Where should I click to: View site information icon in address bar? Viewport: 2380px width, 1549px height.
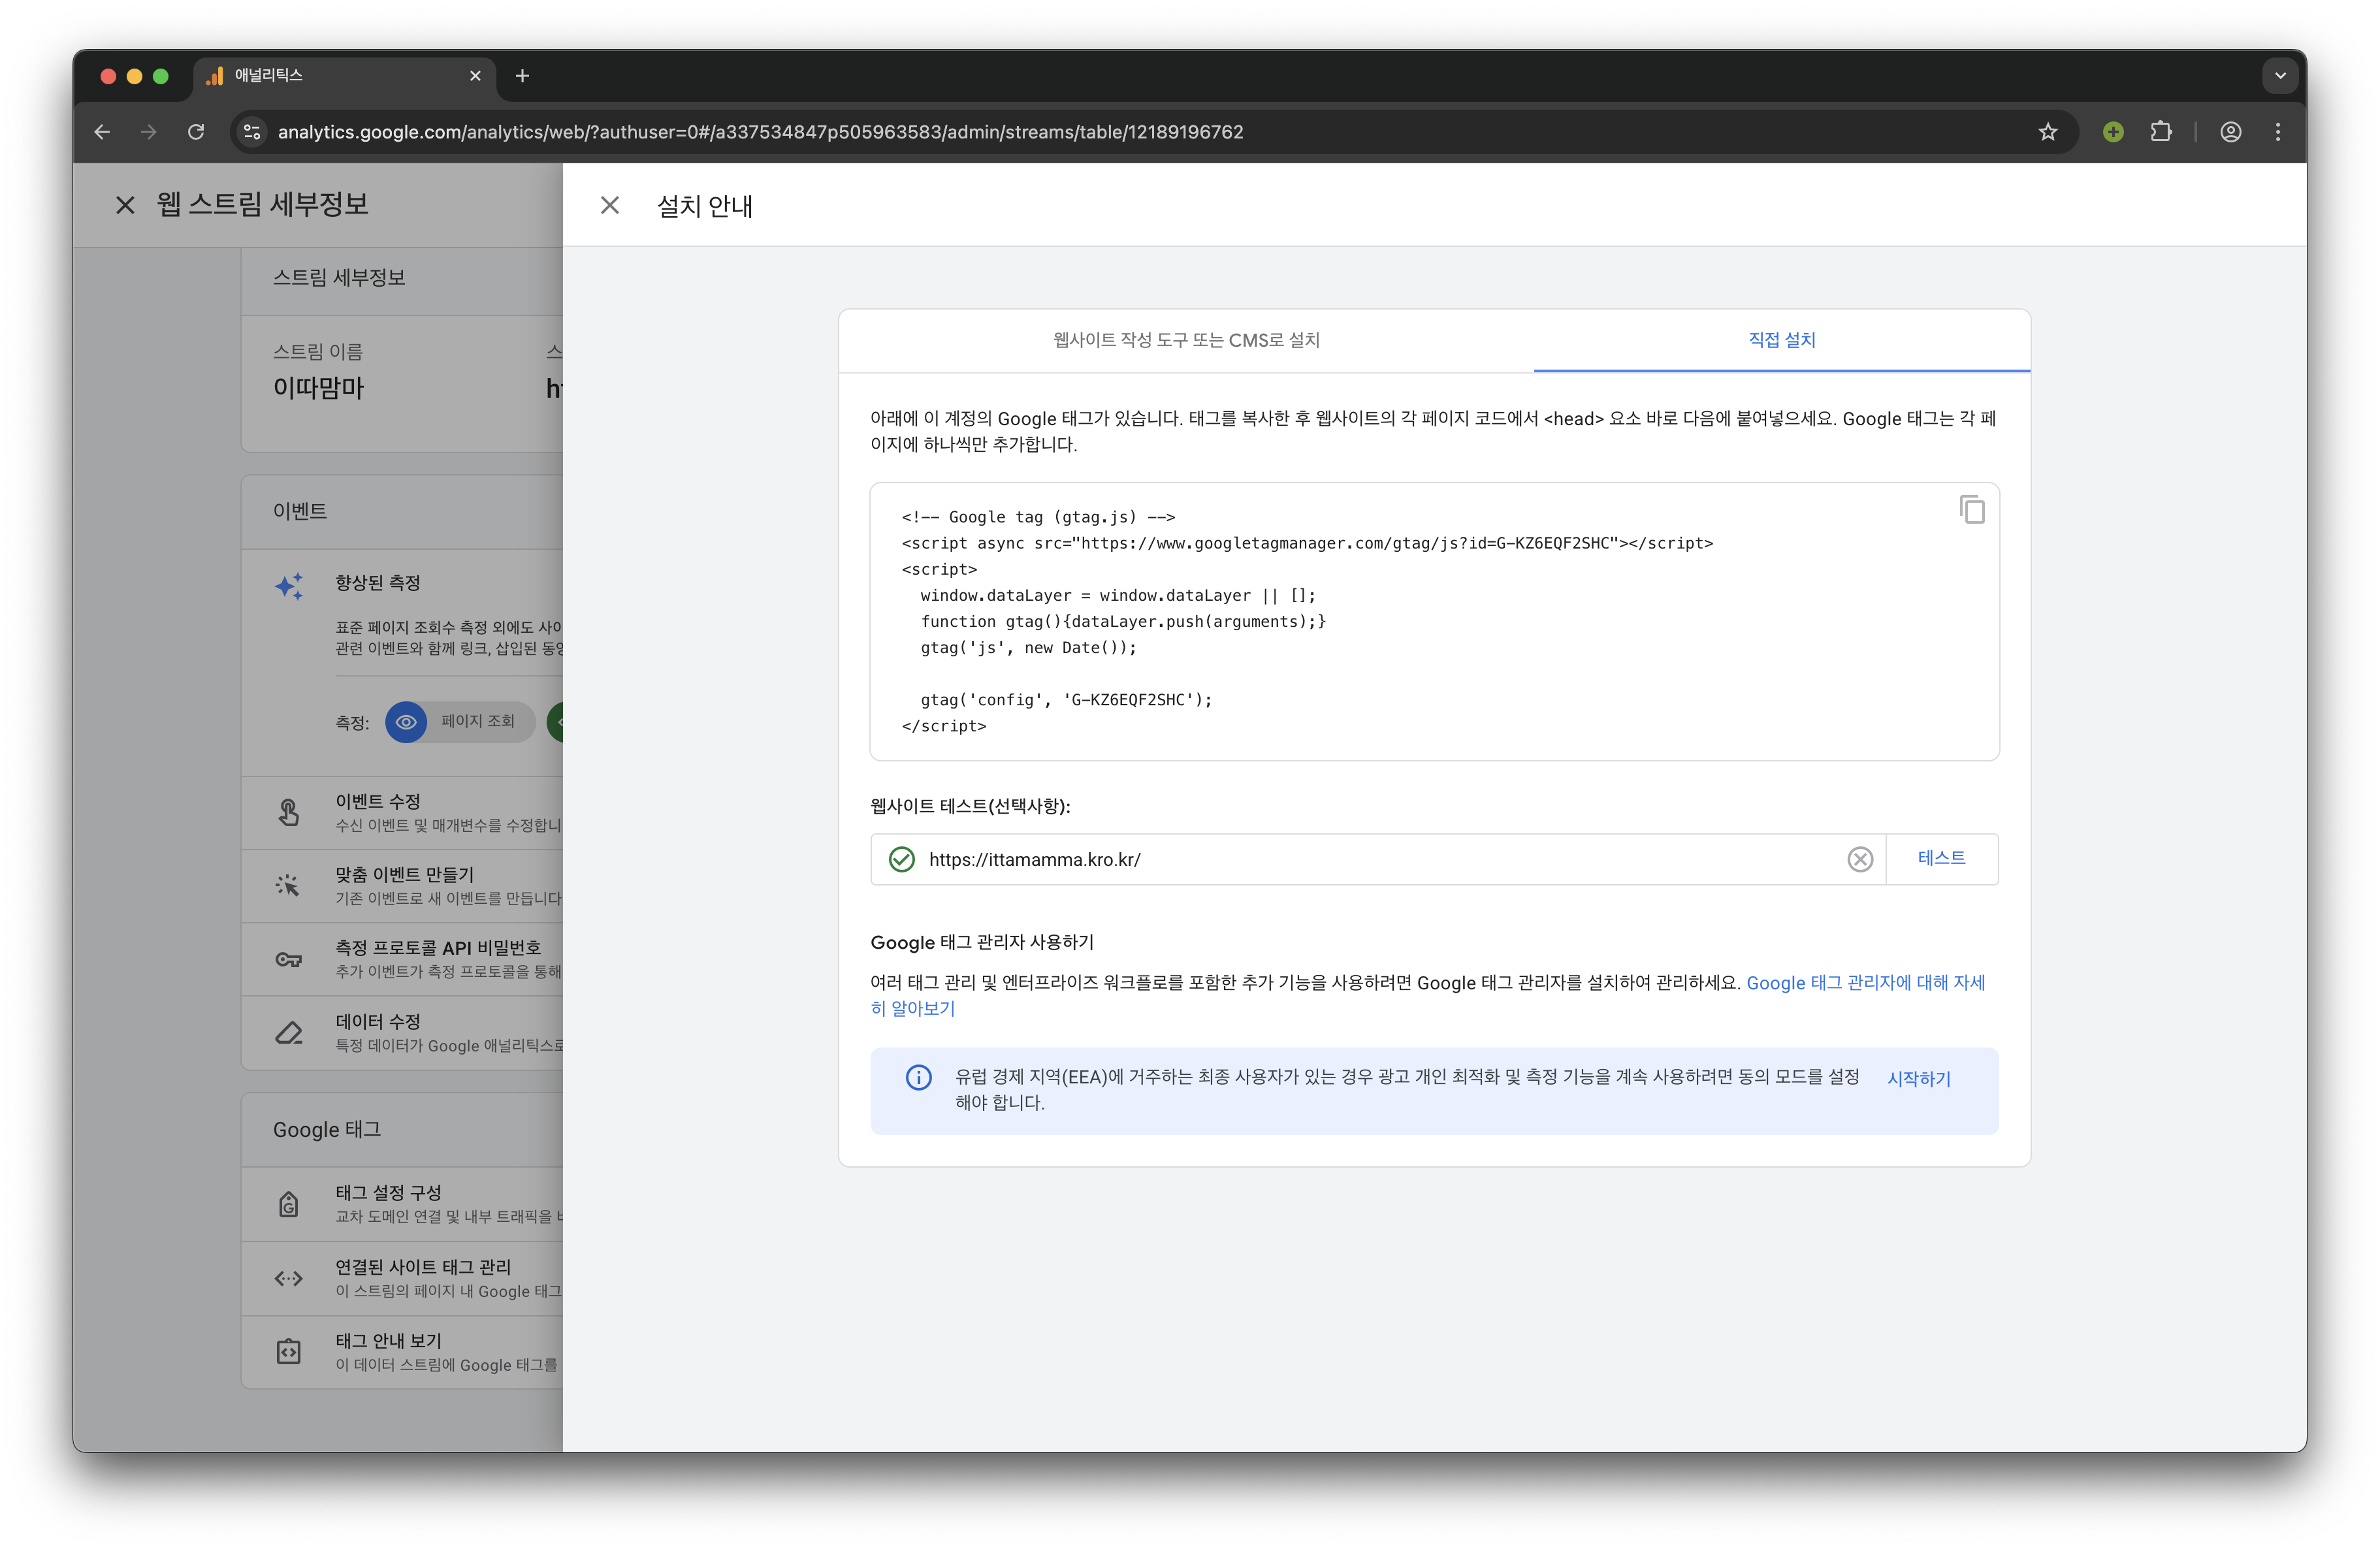252,132
